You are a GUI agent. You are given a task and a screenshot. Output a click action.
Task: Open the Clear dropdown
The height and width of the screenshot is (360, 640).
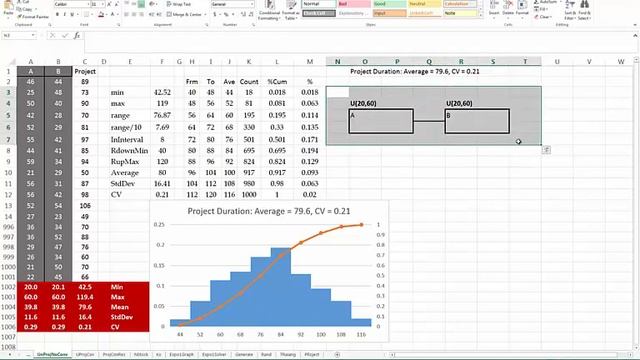coord(544,17)
